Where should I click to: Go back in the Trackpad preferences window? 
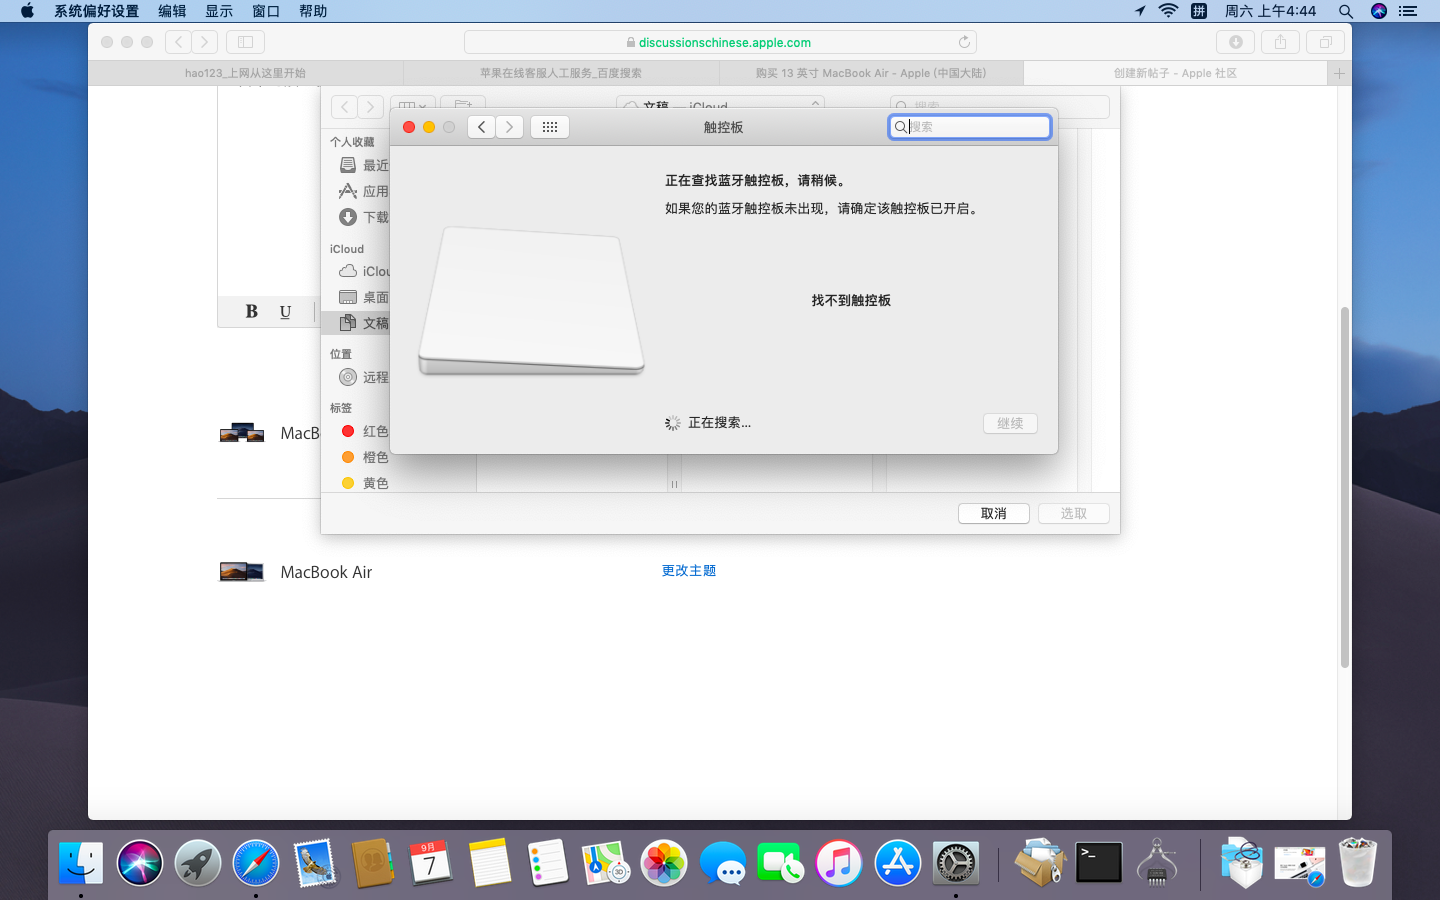pyautogui.click(x=481, y=127)
